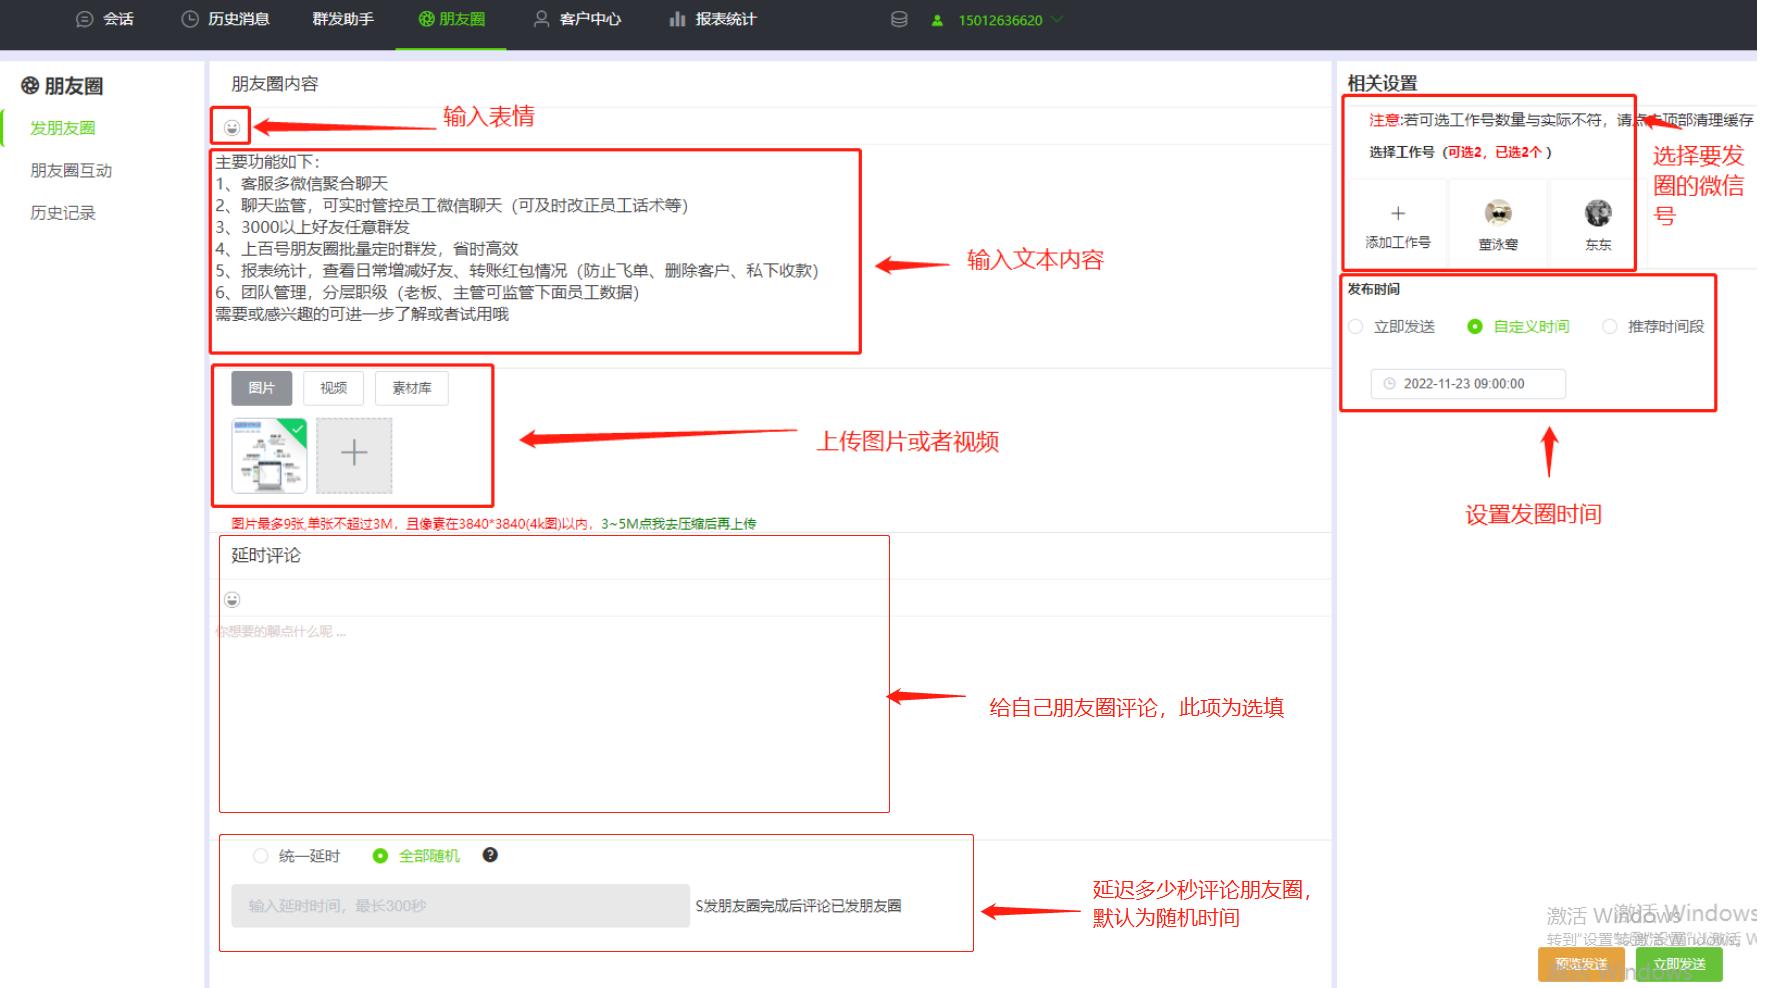
Task: Open 会话 via its chat bubble icon
Action: (x=84, y=18)
